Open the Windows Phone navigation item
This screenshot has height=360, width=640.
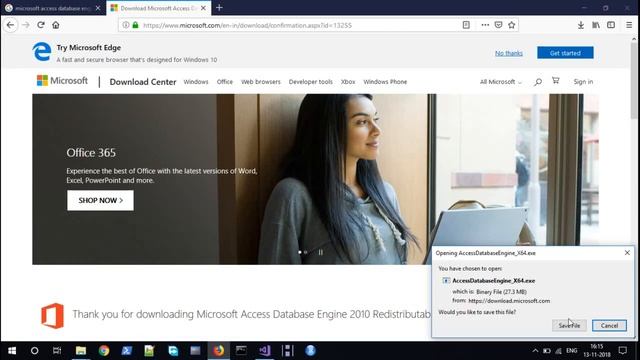coord(385,82)
